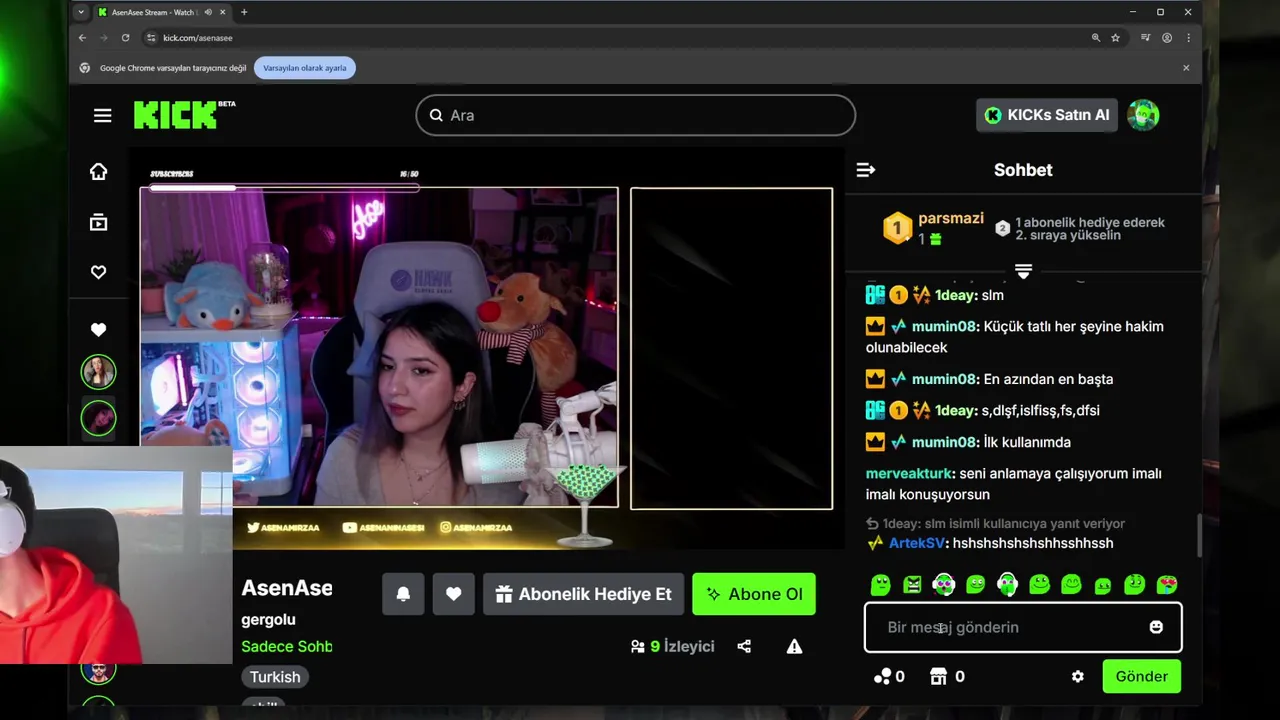
Task: Report the stream with warning icon
Action: [794, 646]
